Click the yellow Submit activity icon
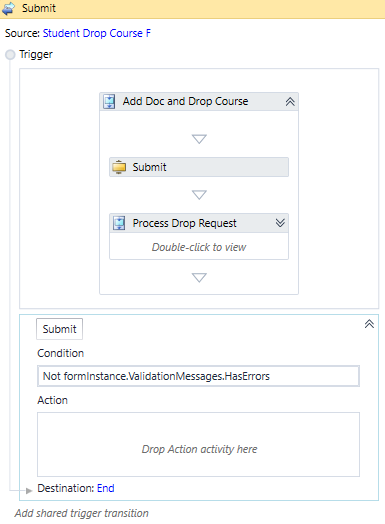Viewport: 385px width, 524px height. [x=119, y=167]
